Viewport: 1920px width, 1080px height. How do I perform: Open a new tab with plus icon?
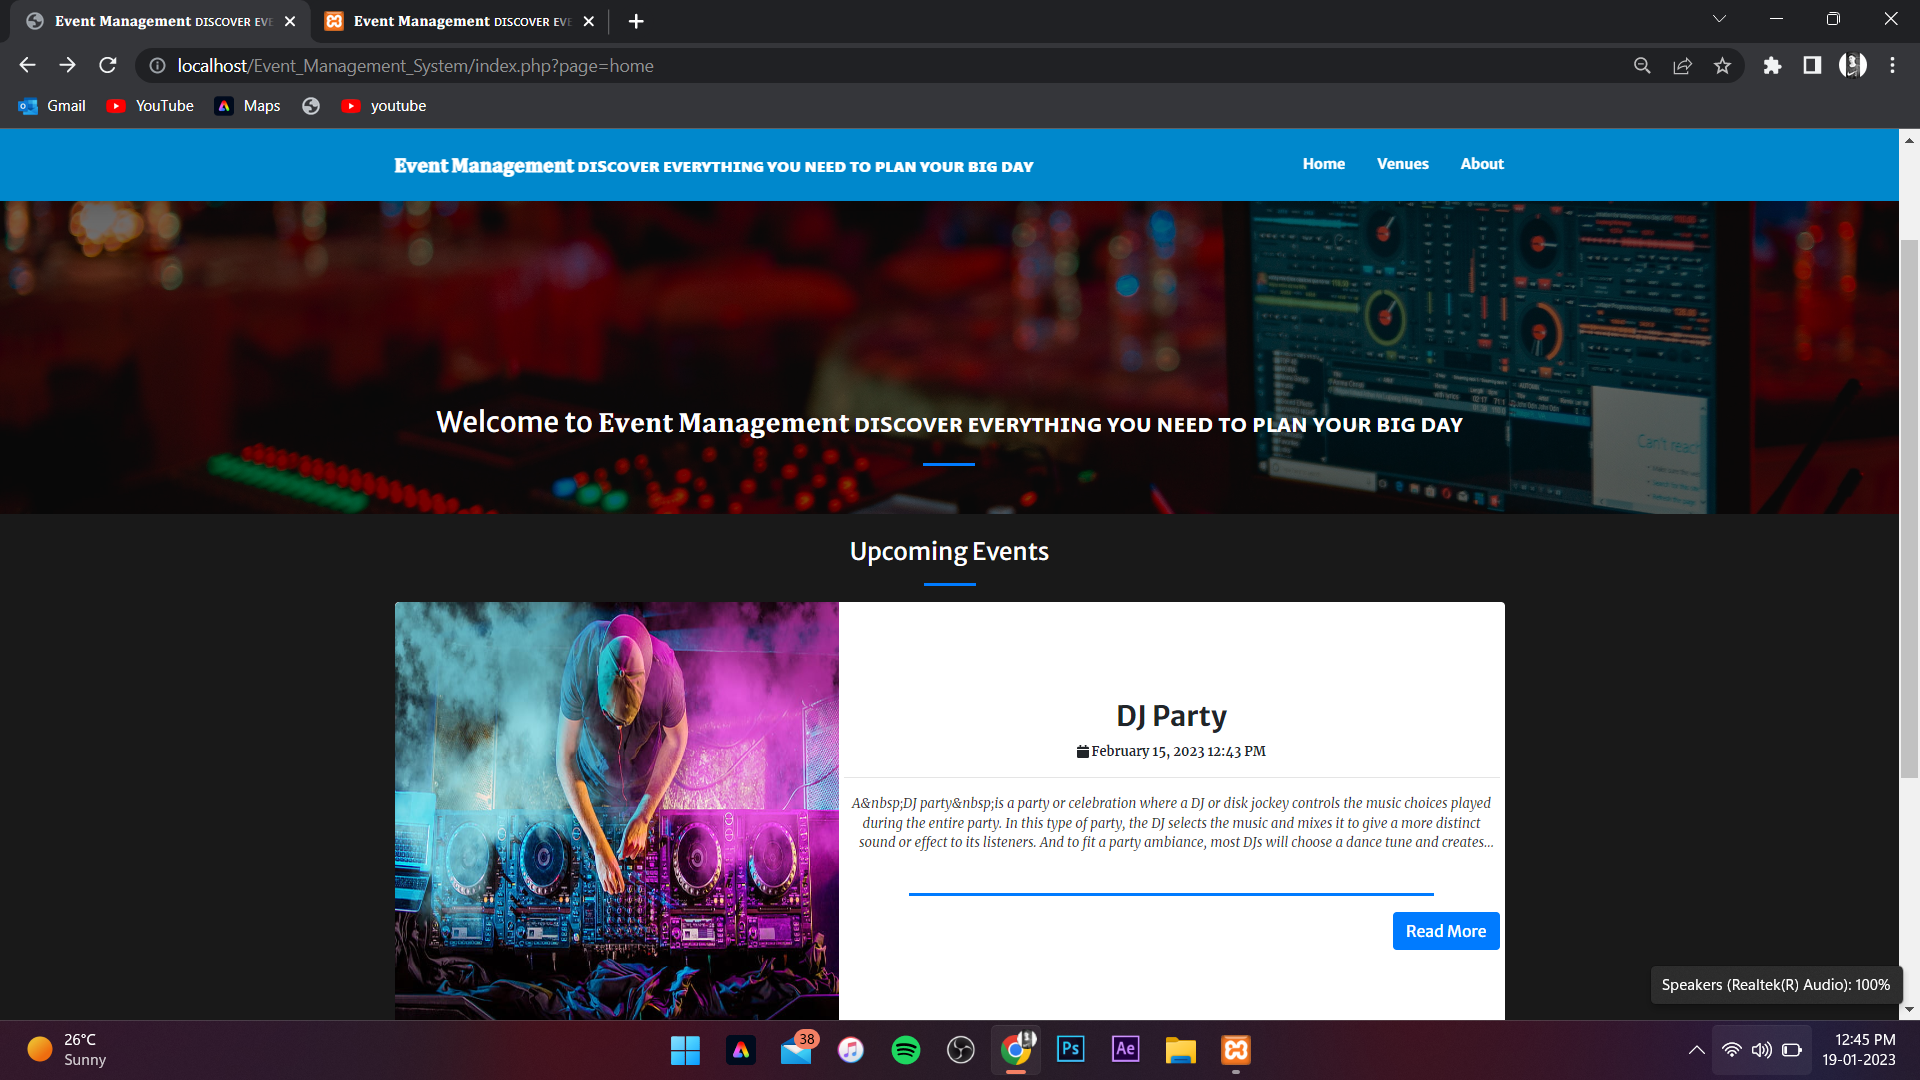(636, 21)
